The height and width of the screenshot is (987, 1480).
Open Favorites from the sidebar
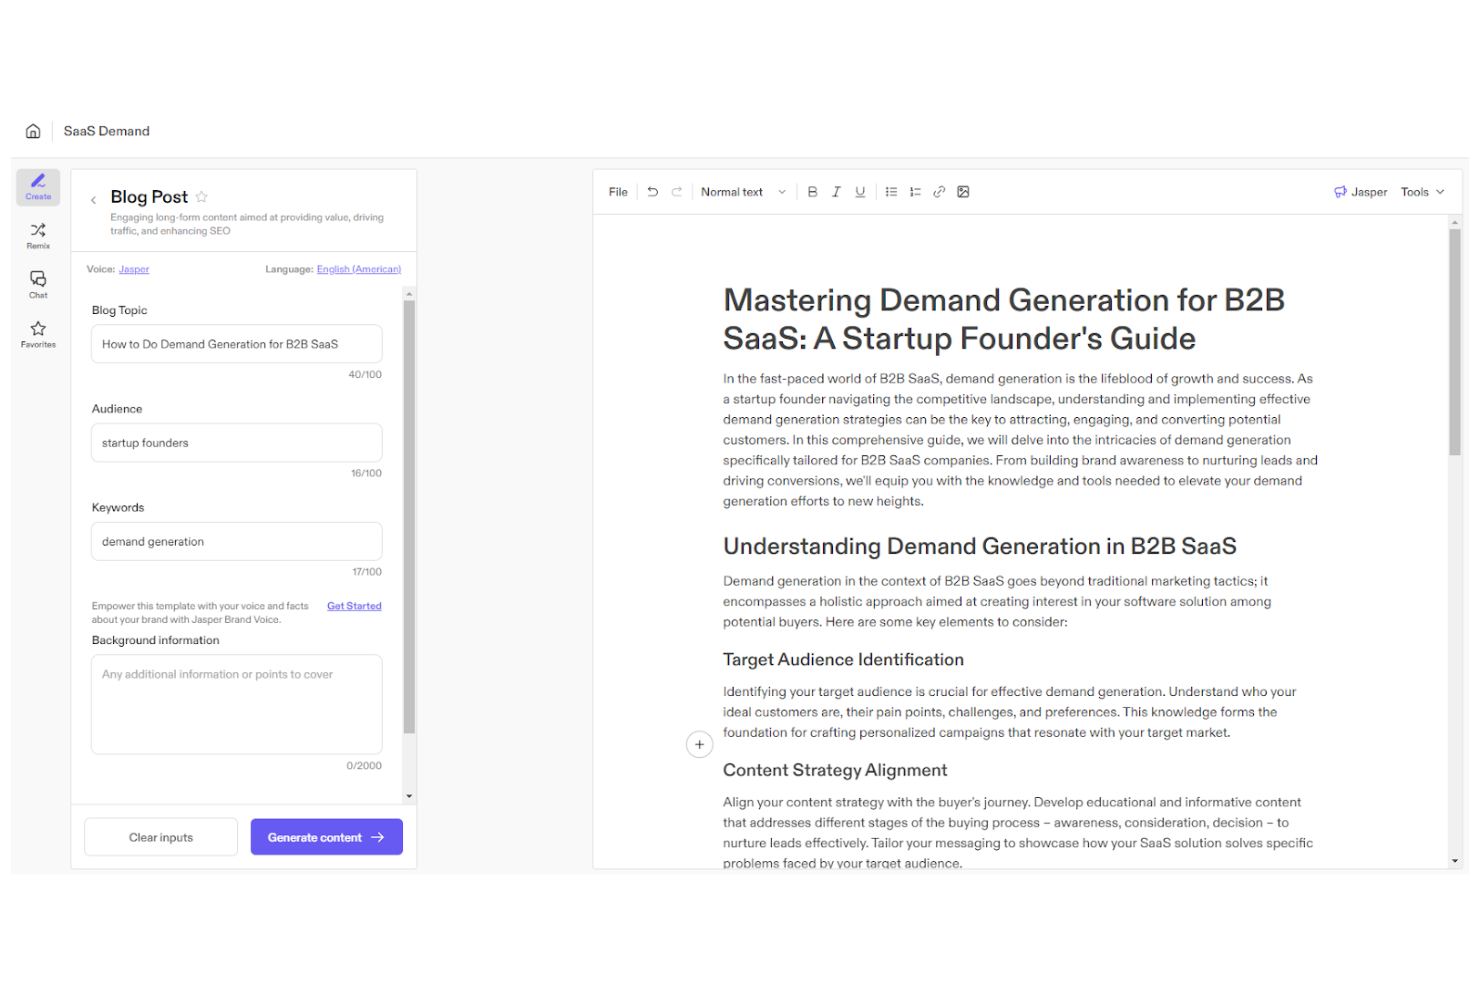click(x=37, y=333)
